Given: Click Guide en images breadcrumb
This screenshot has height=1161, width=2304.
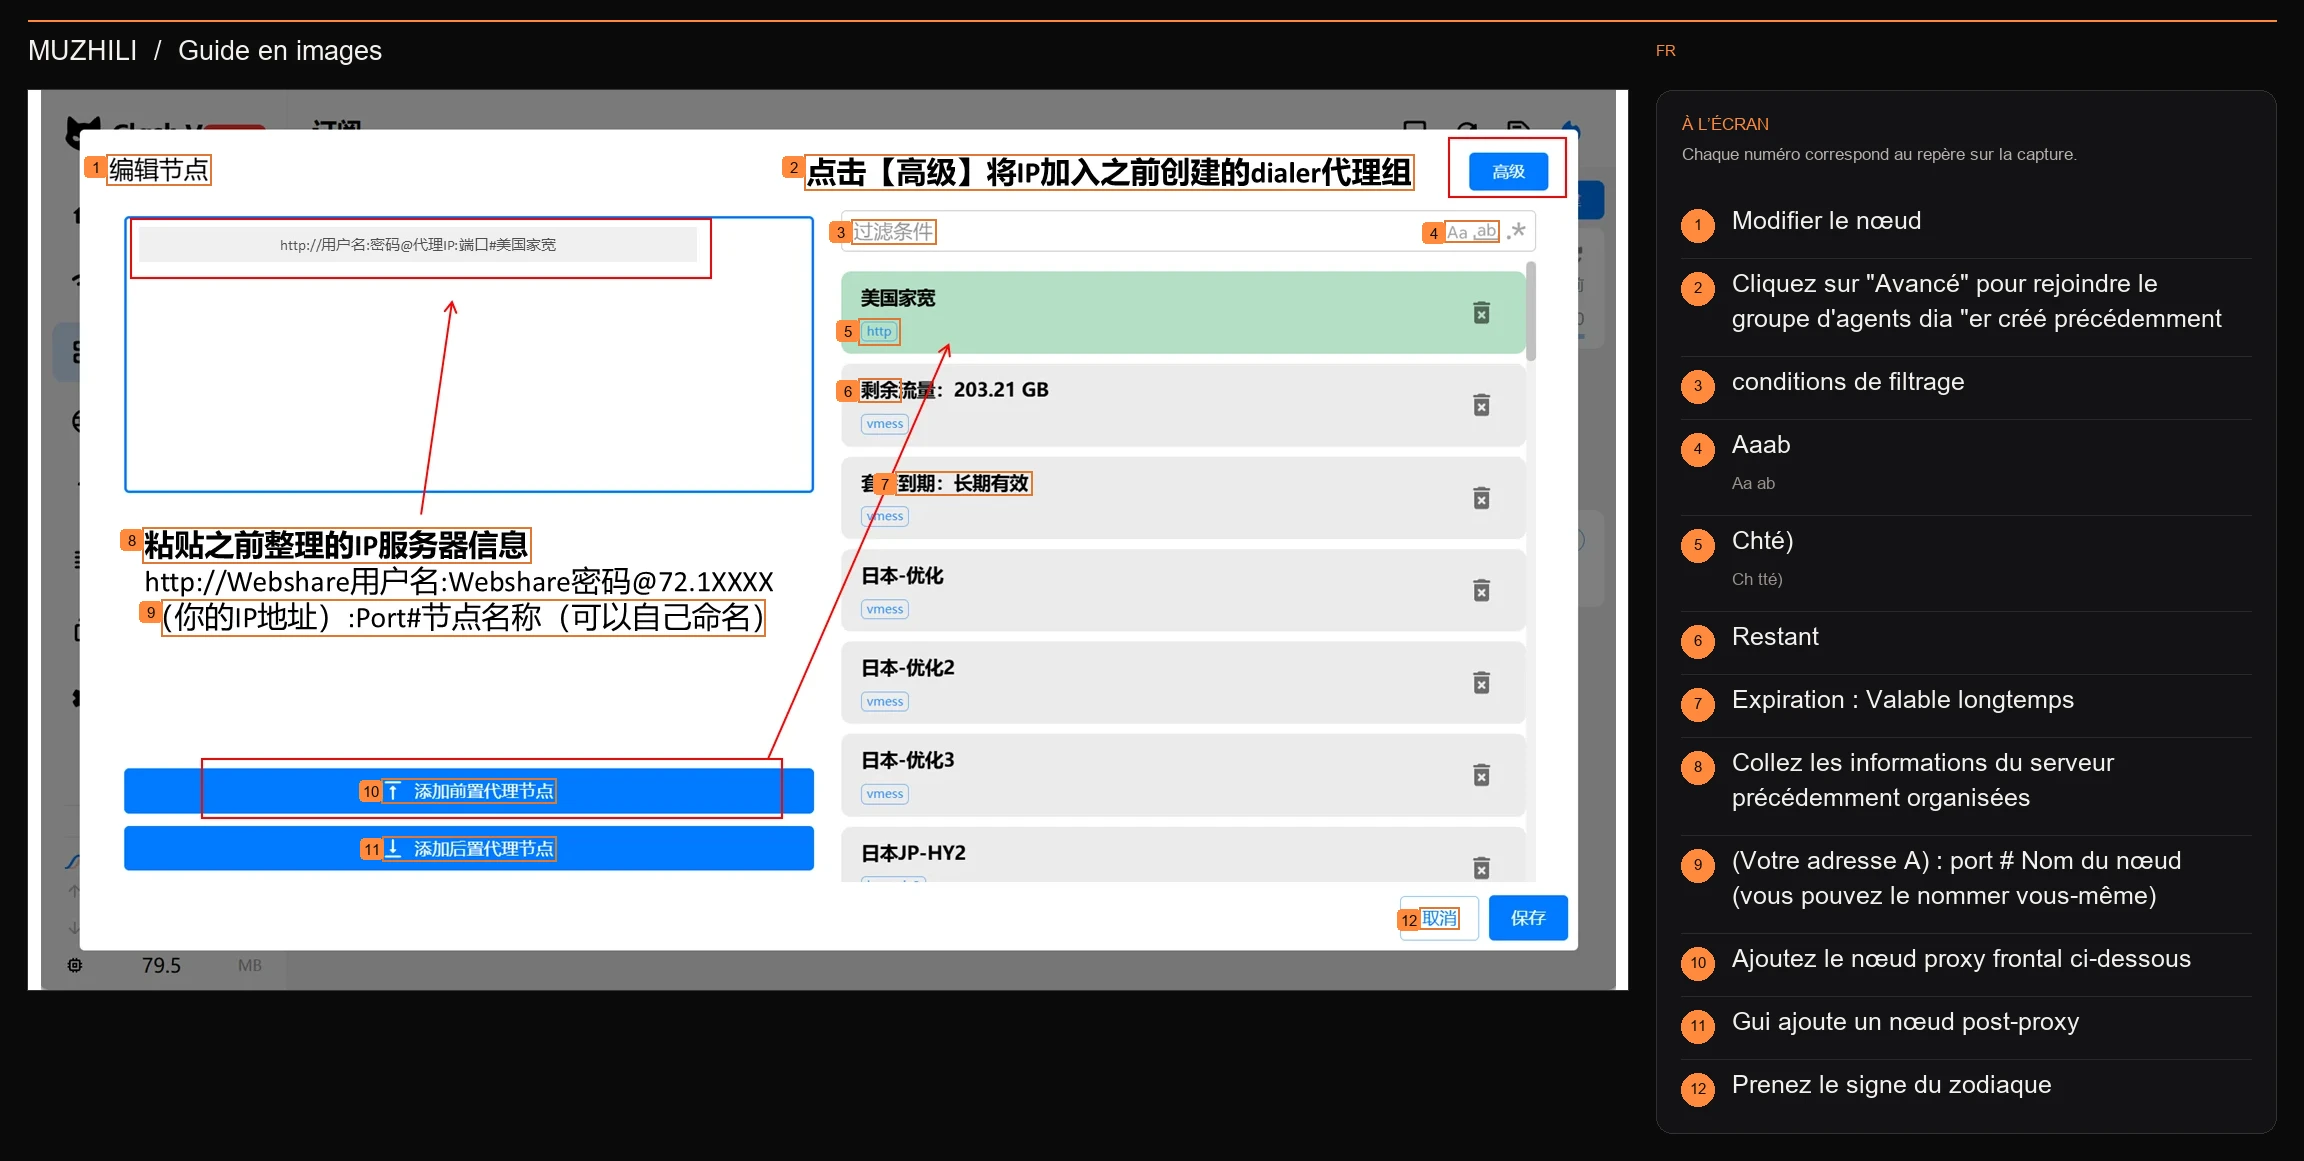Looking at the screenshot, I should 280,50.
